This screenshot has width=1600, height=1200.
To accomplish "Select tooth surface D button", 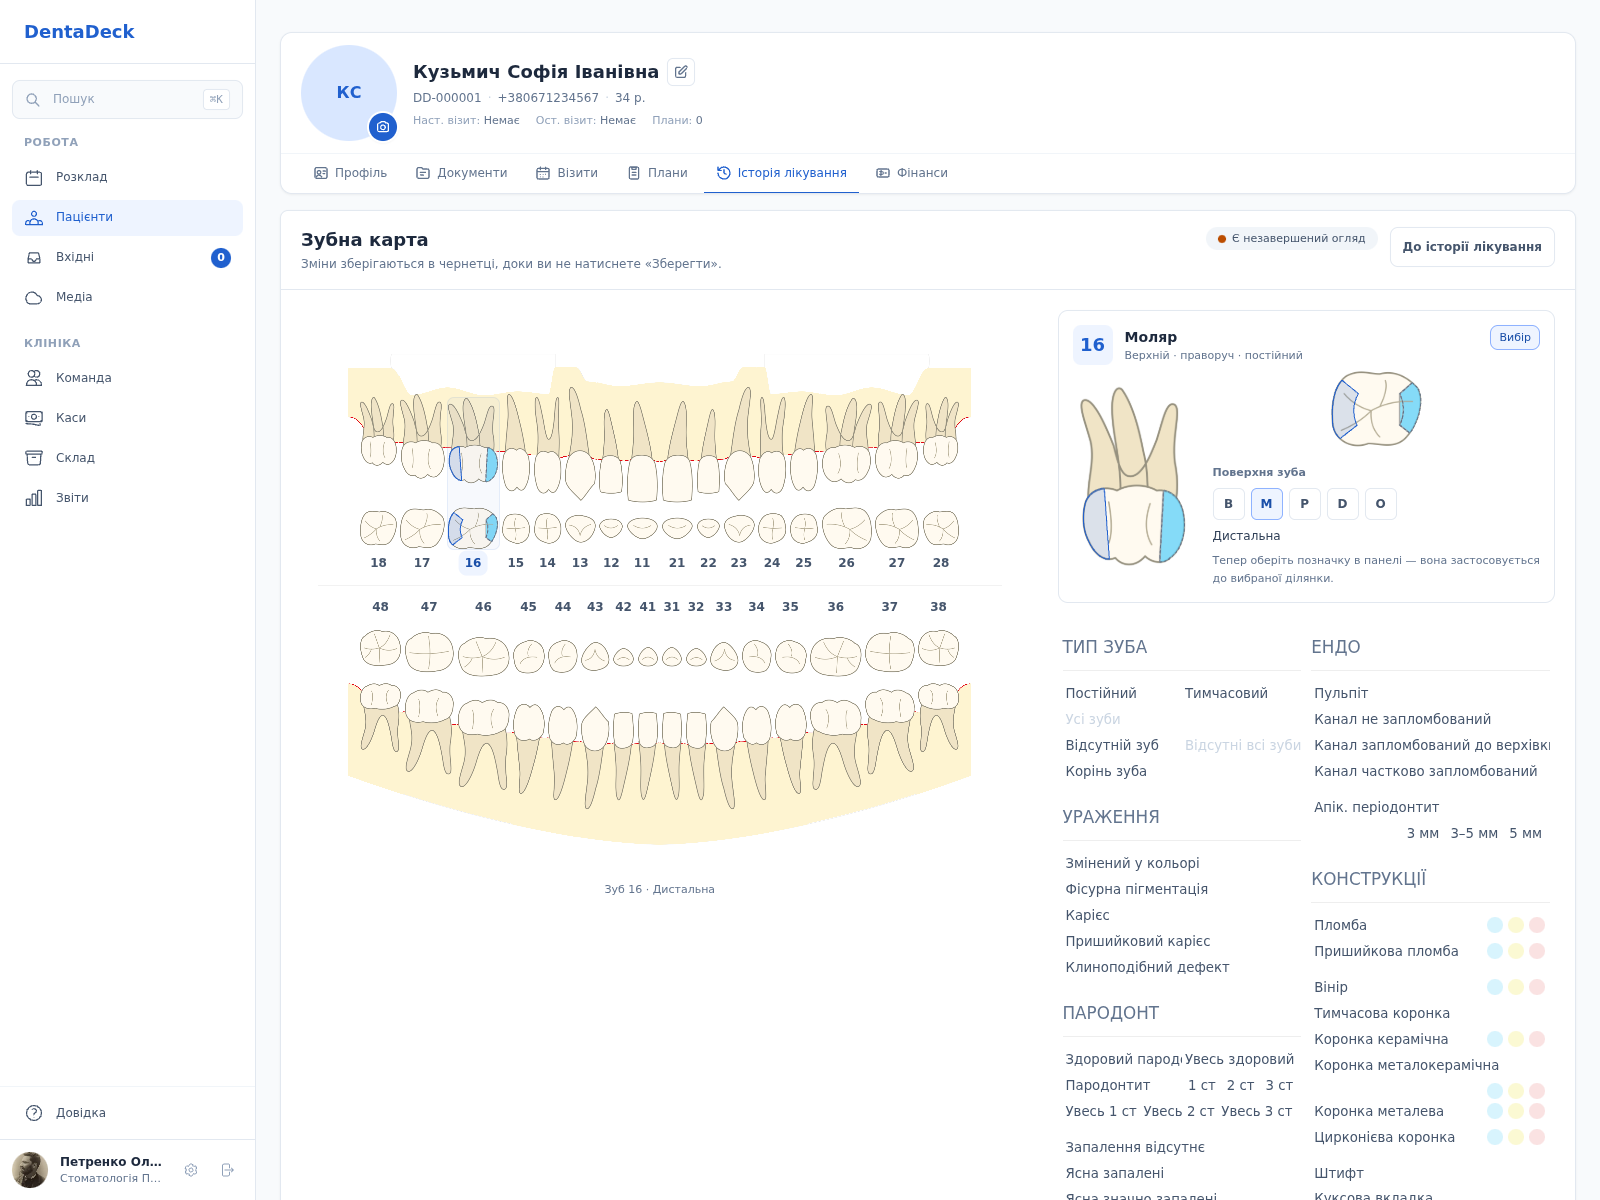I will [x=1343, y=504].
